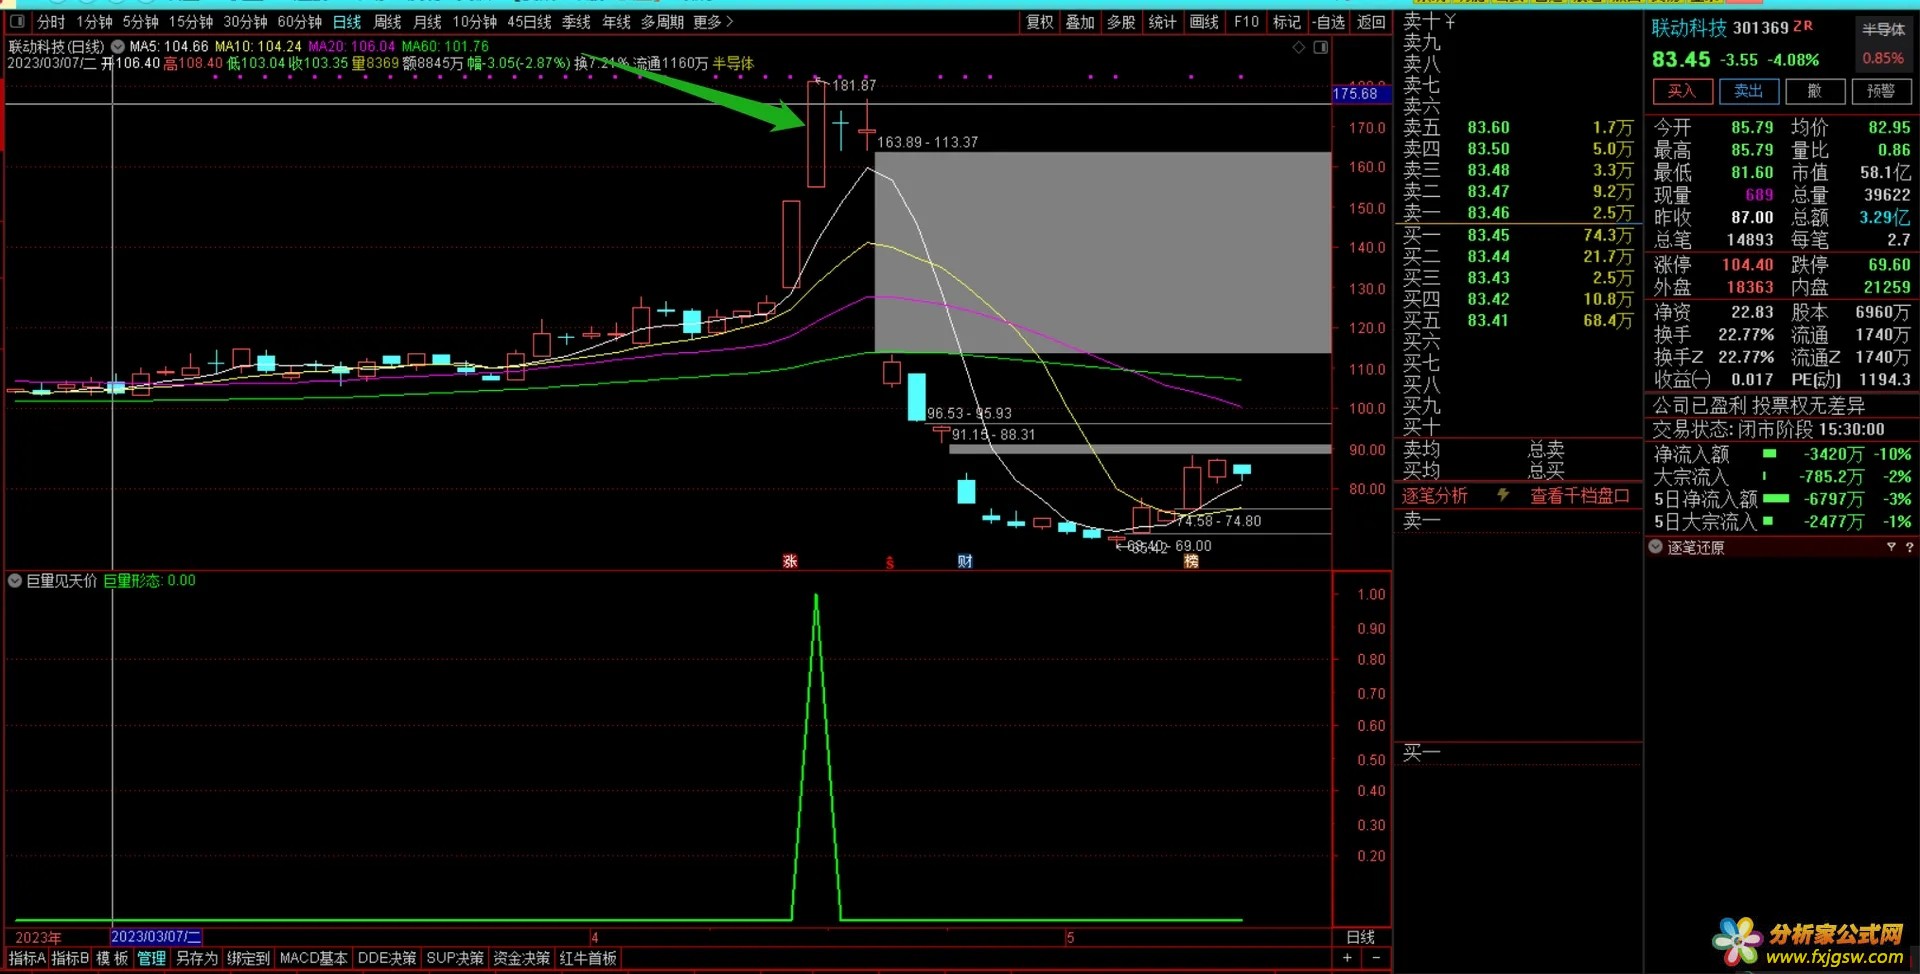Select the 10分钟 period
Viewport: 1920px width, 974px height.
pos(474,22)
